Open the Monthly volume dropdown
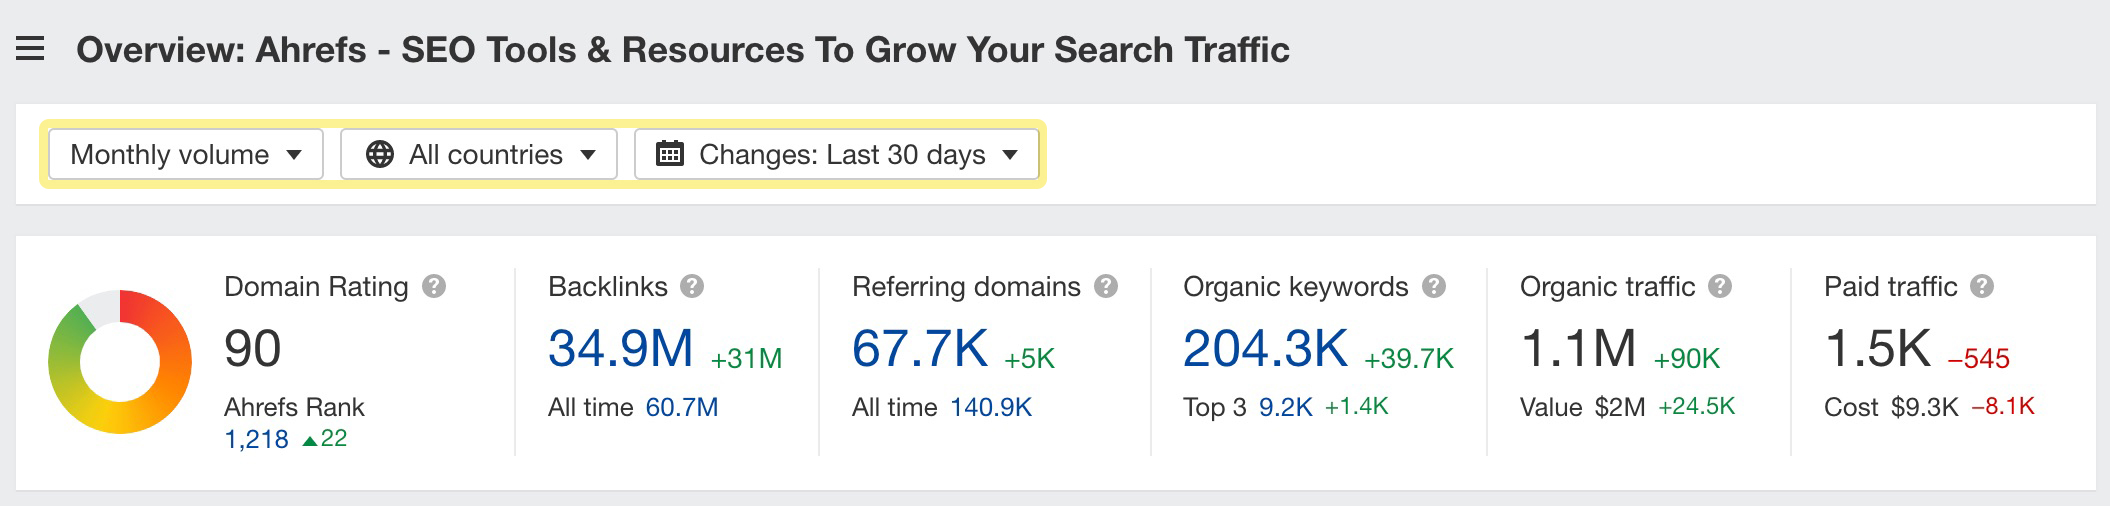 pos(186,154)
